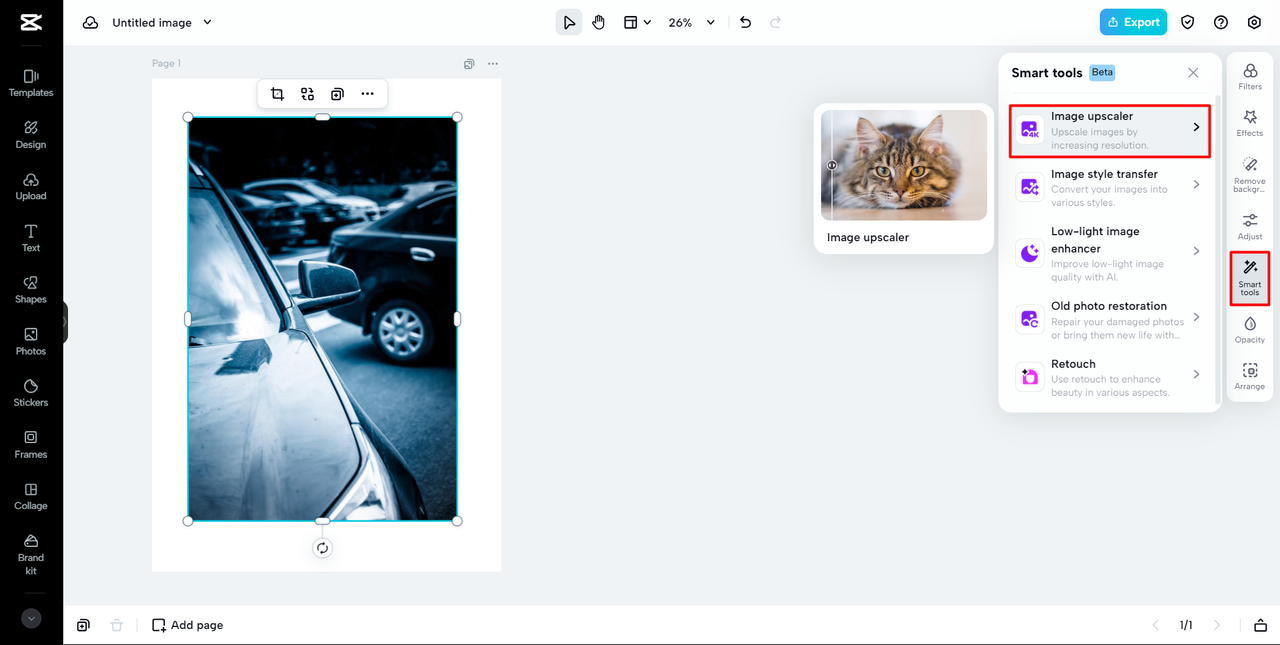Click the before/after handle on cat preview
The width and height of the screenshot is (1280, 645).
click(831, 165)
